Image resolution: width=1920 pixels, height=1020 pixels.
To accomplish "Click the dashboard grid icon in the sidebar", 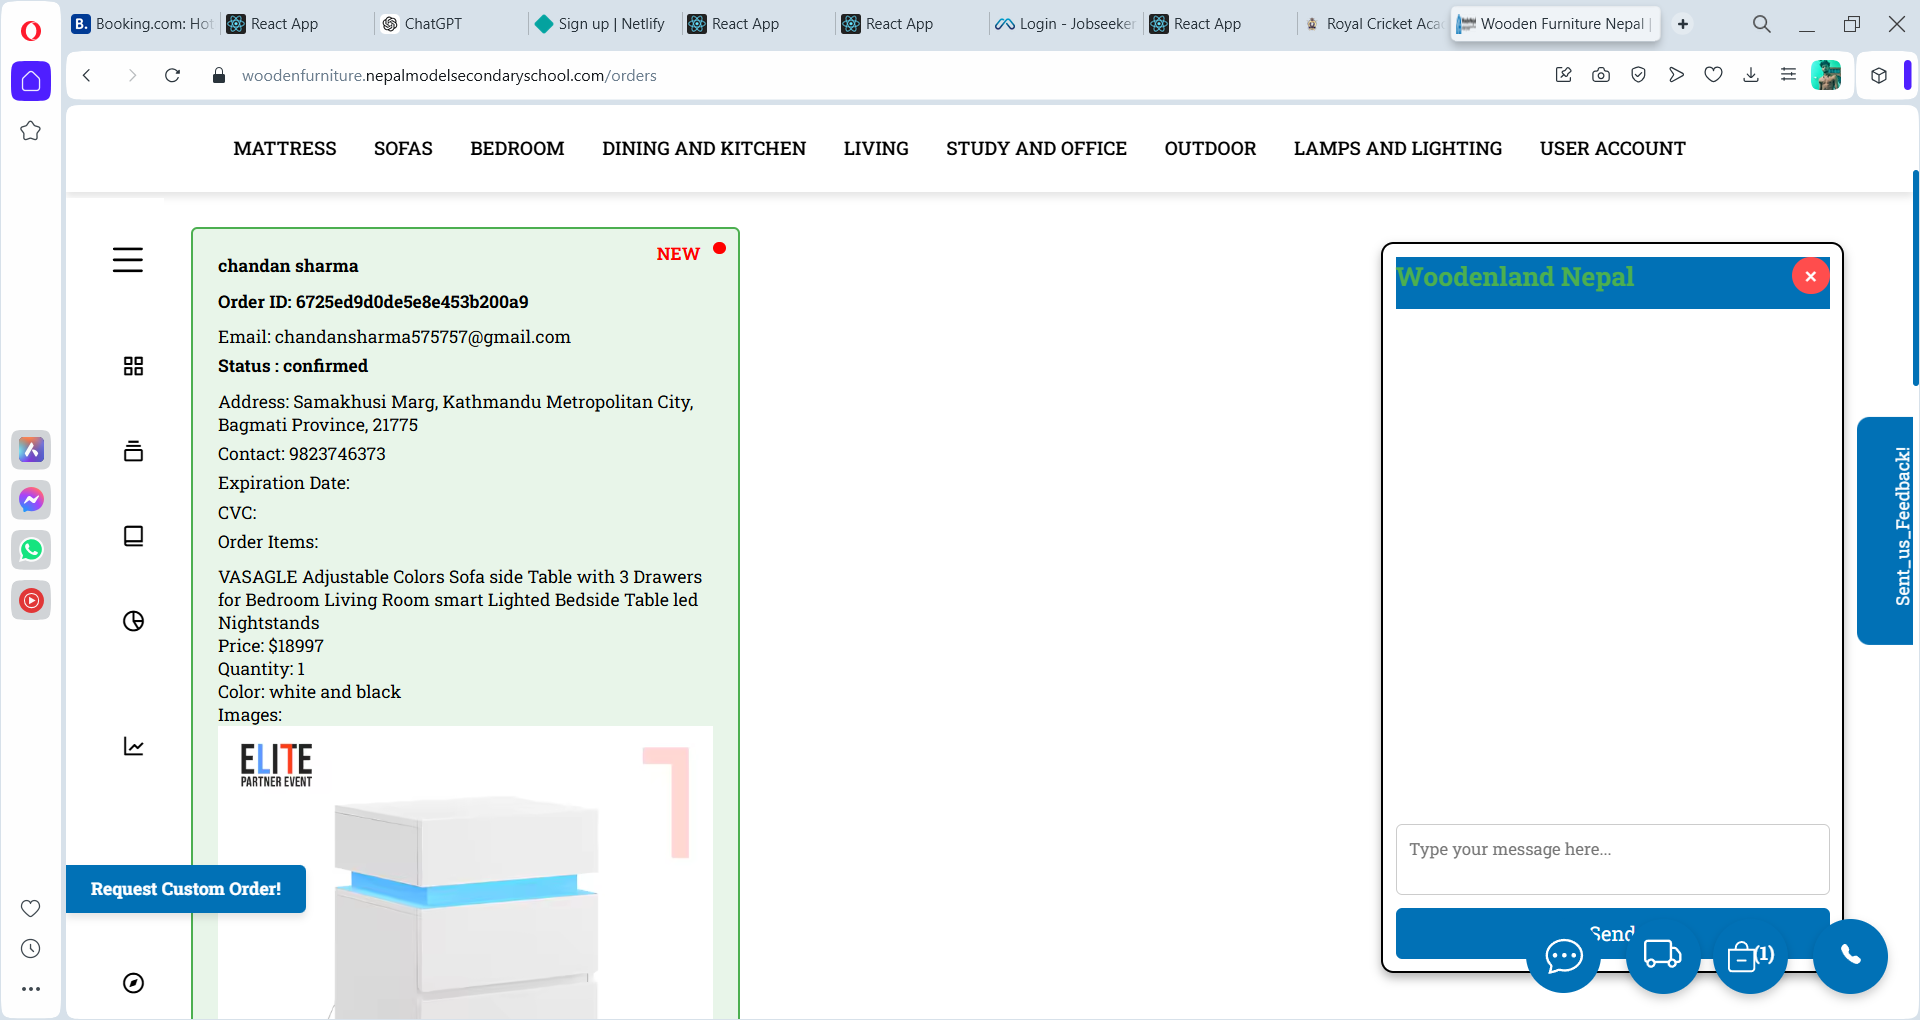I will 133,366.
